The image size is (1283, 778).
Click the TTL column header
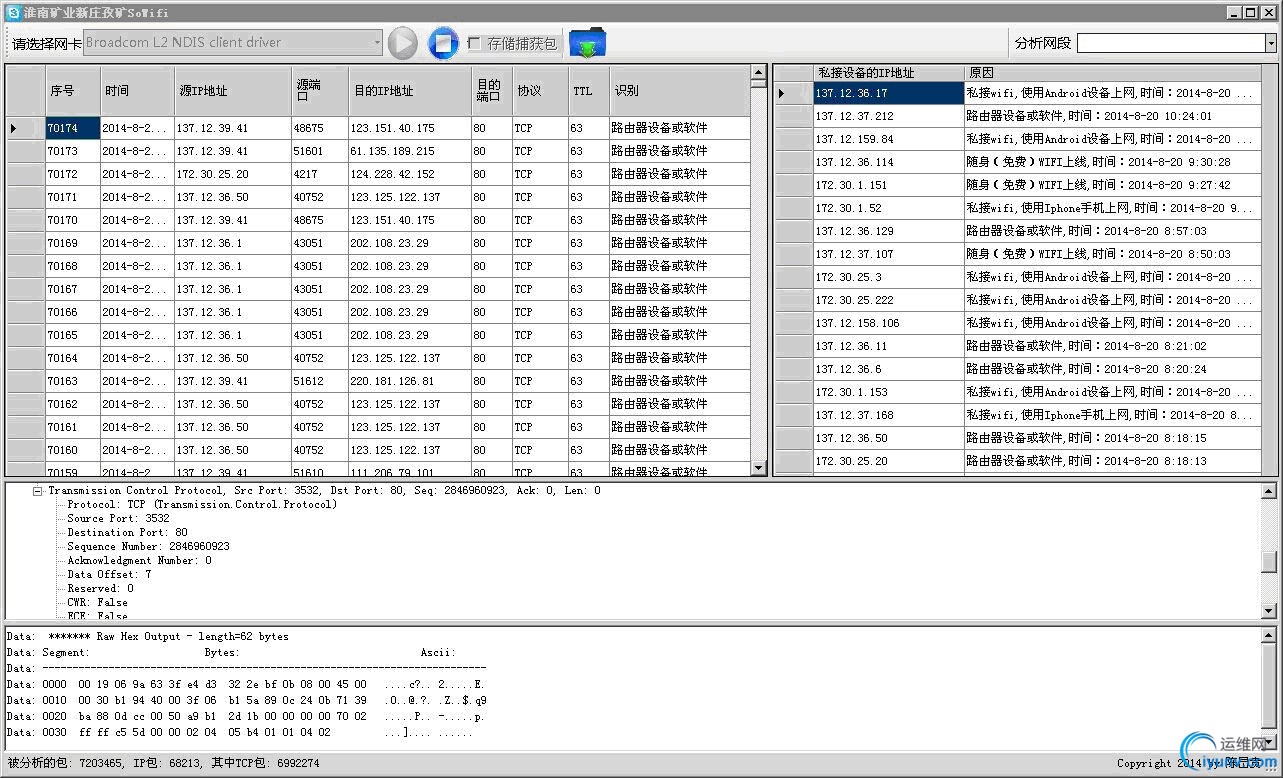pyautogui.click(x=589, y=91)
